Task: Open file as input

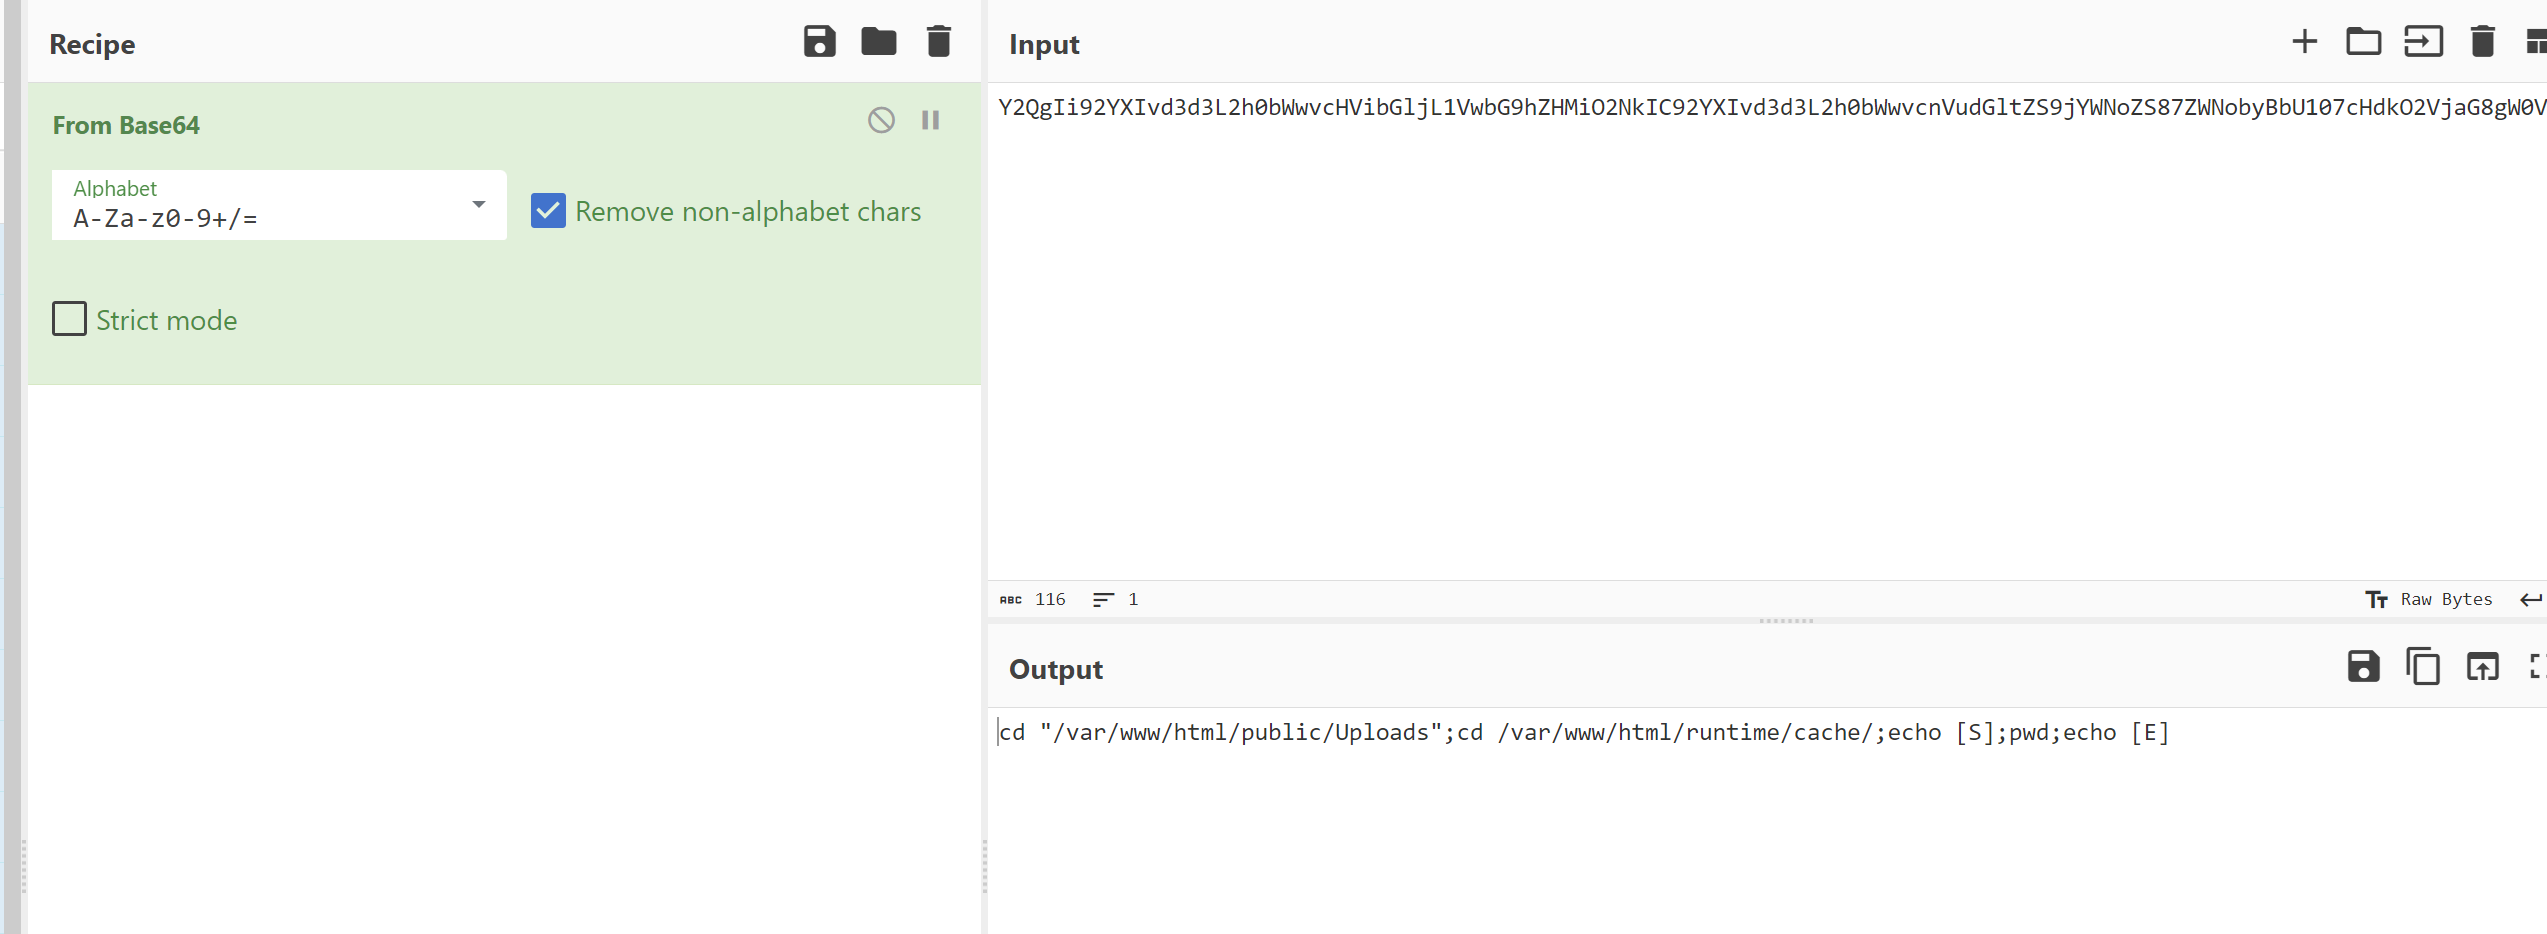Action: [x=2423, y=42]
